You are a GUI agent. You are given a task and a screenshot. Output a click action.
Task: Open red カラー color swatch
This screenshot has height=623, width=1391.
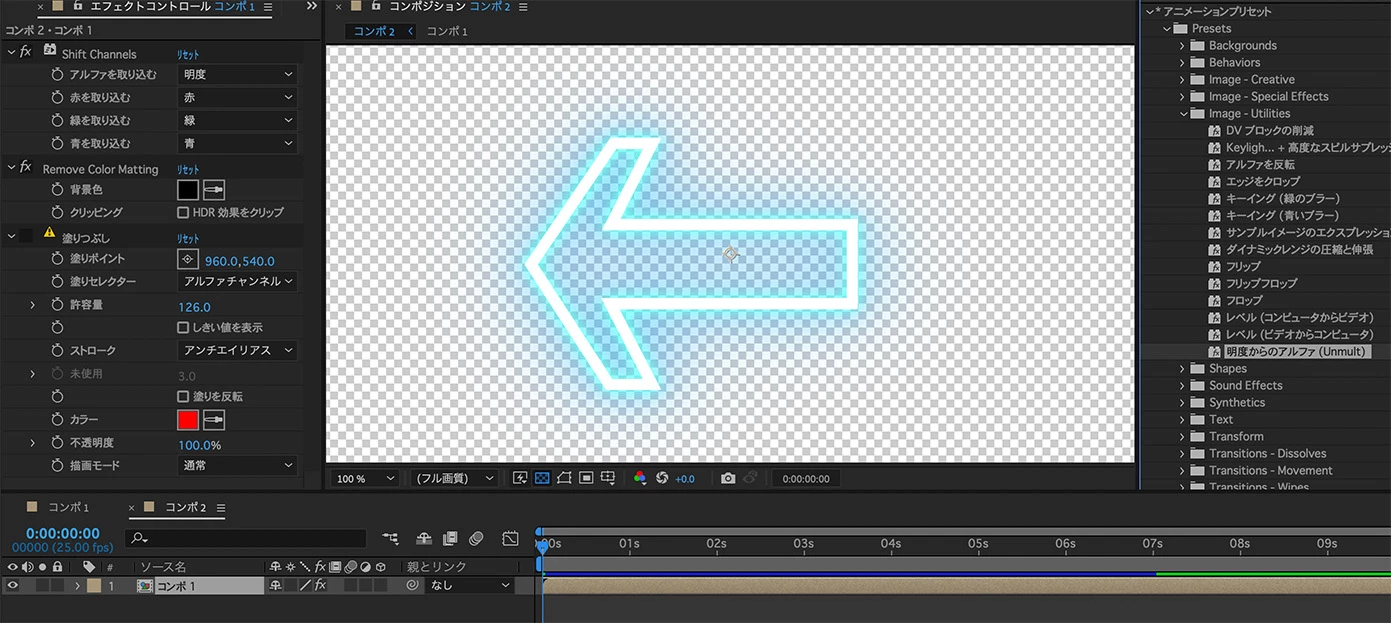click(x=188, y=420)
